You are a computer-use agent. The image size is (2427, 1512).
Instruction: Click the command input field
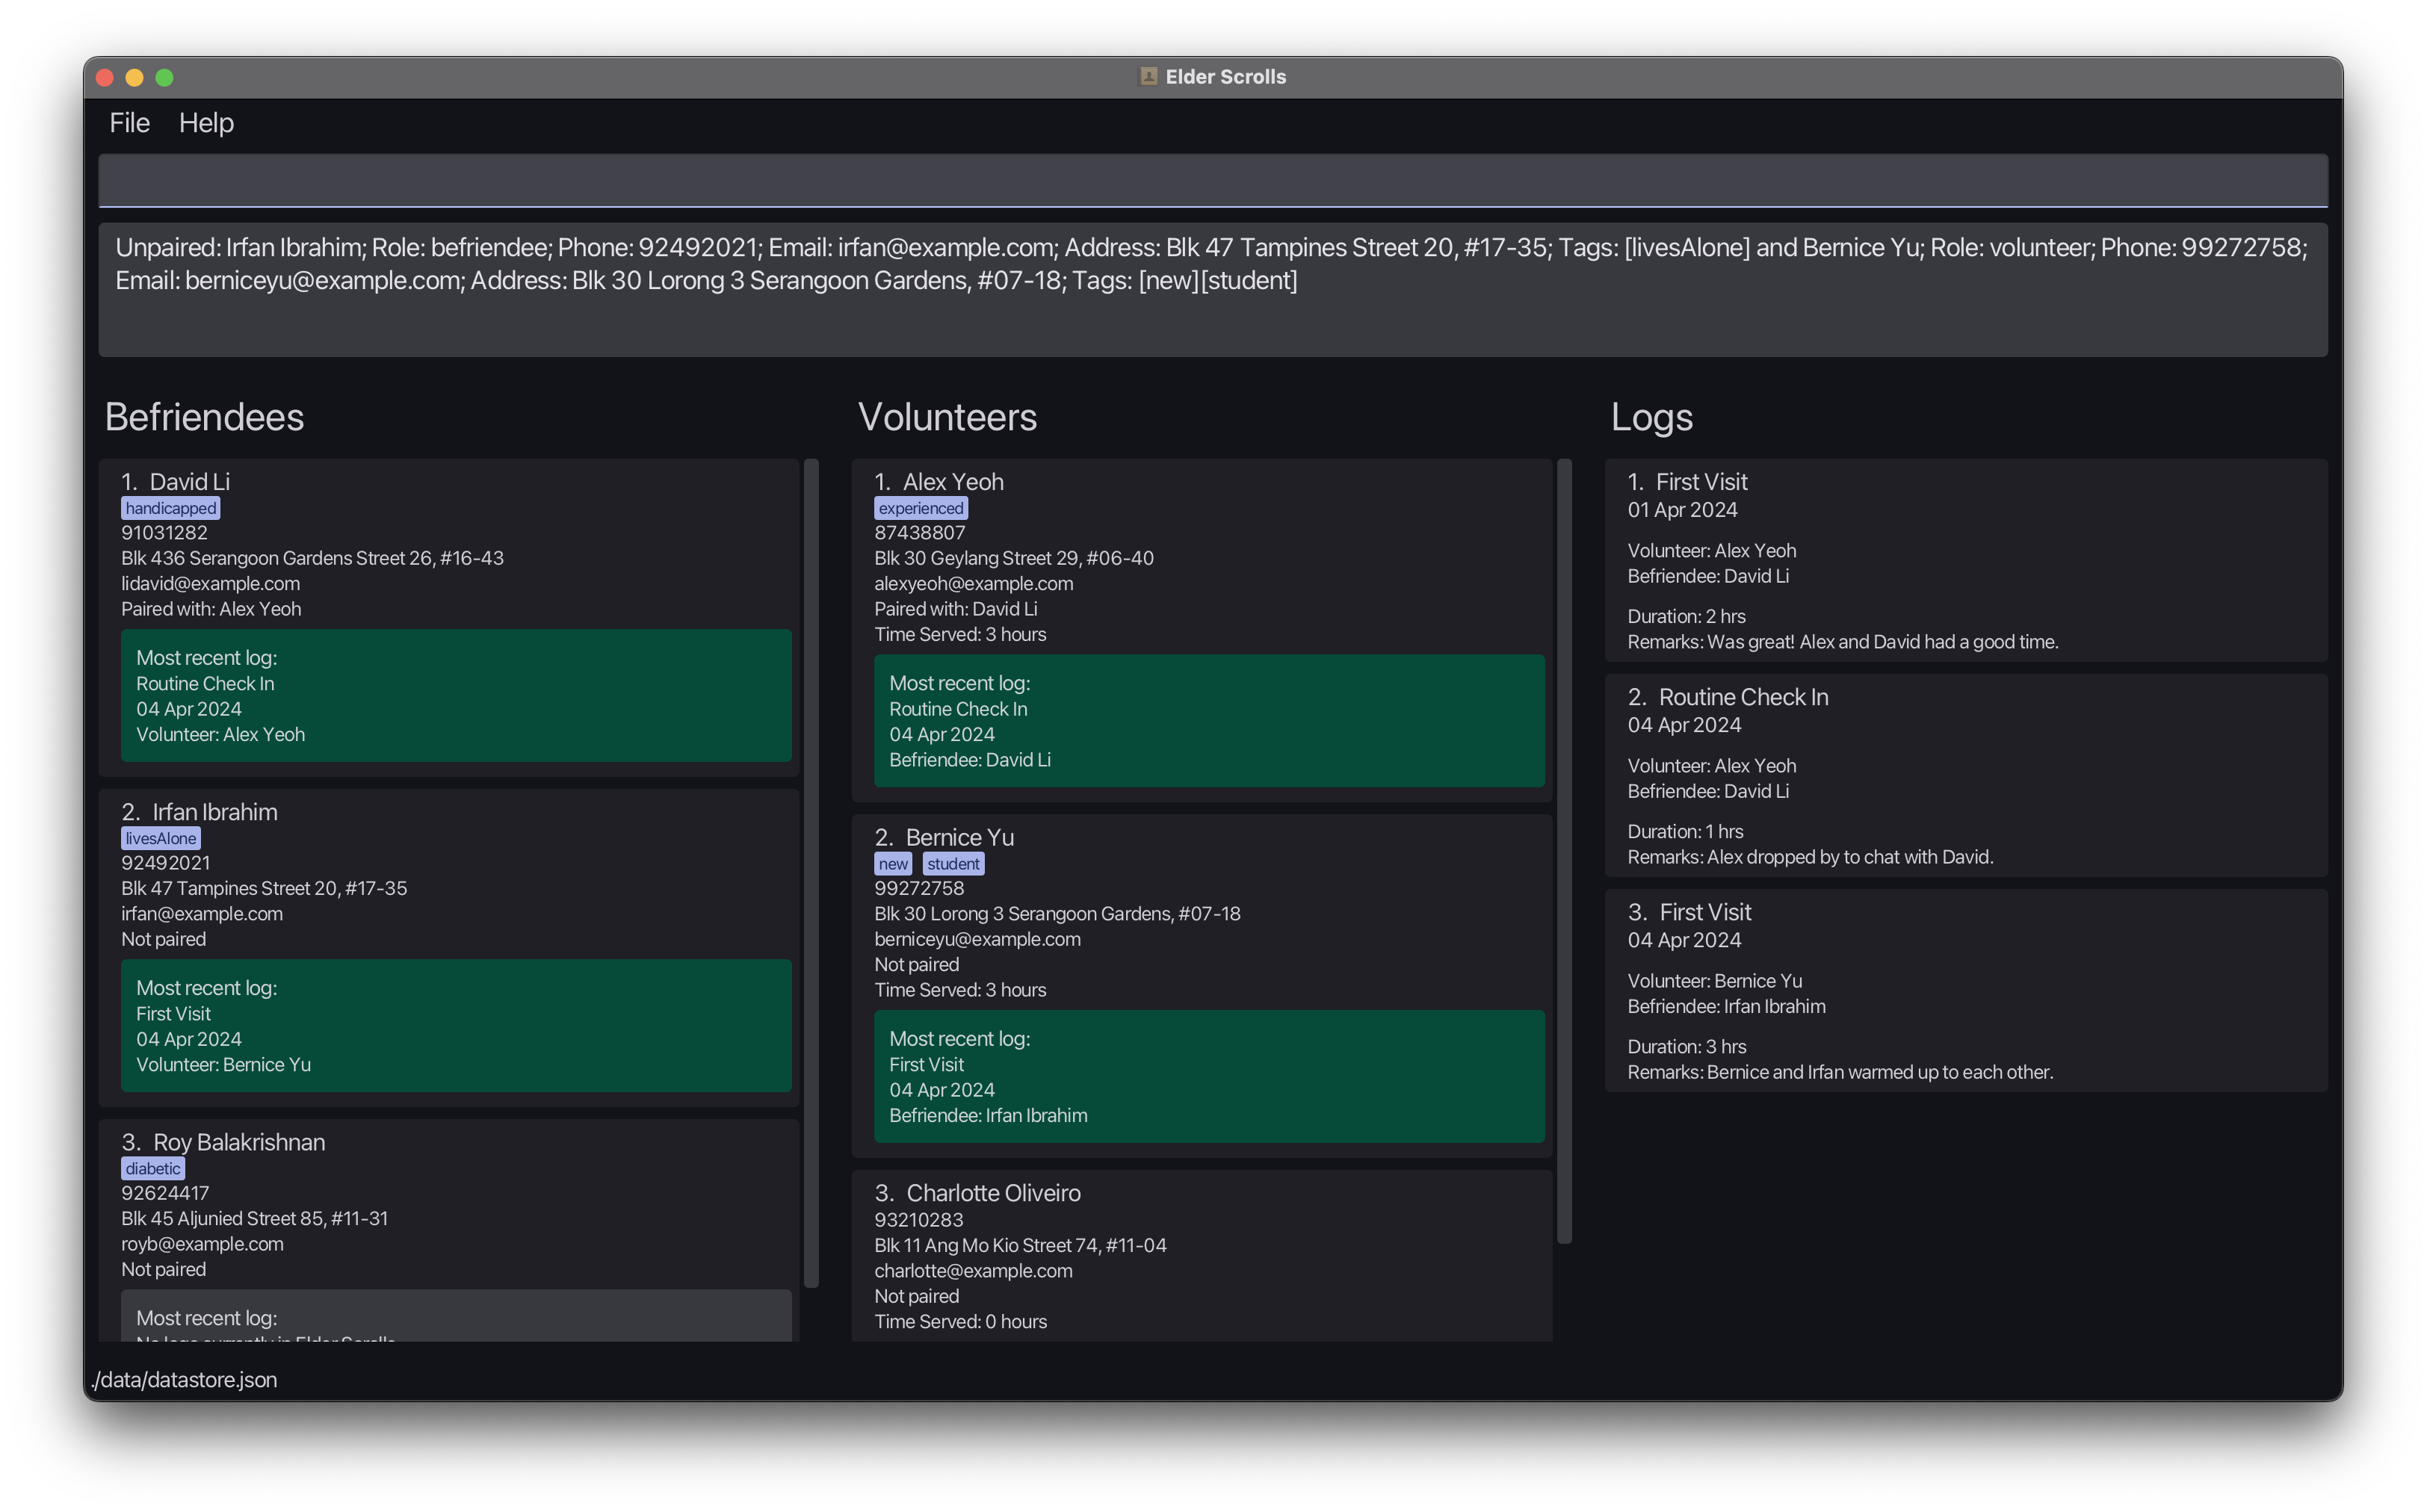[x=1212, y=180]
